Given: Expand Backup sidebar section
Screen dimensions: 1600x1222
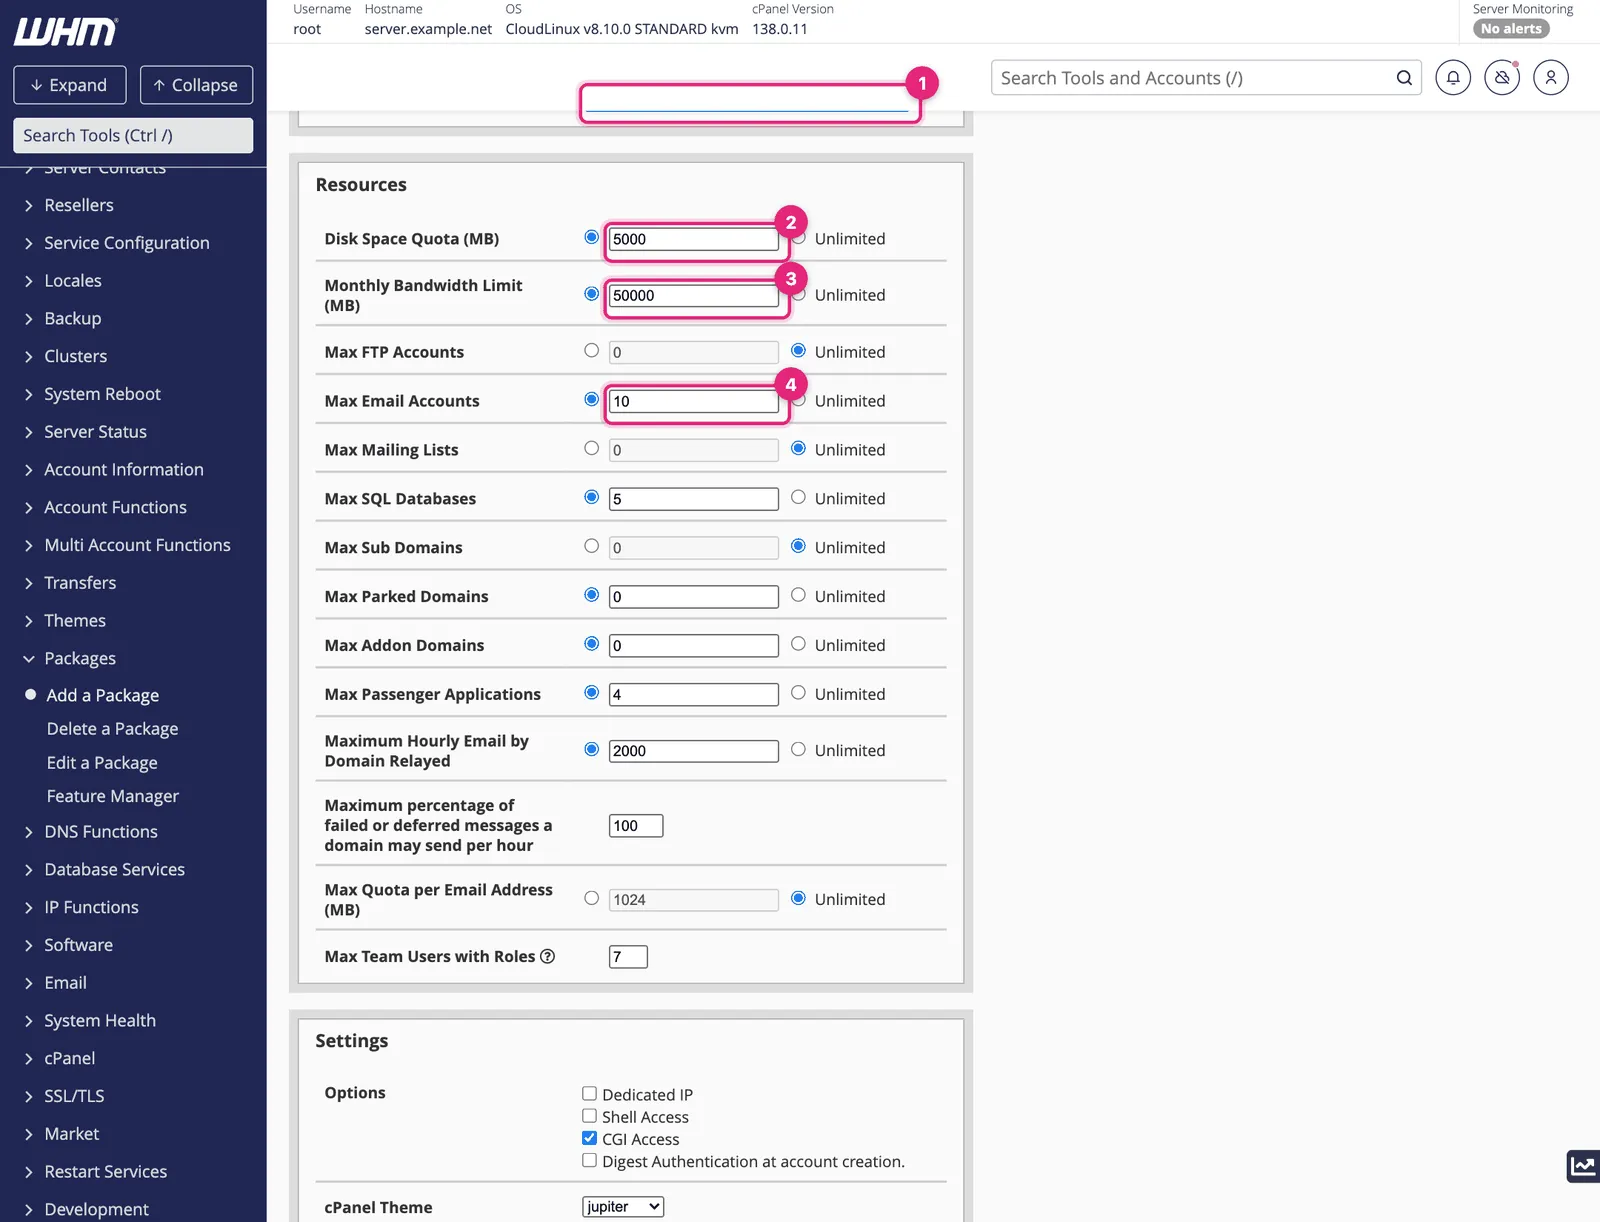Looking at the screenshot, I should 73,319.
